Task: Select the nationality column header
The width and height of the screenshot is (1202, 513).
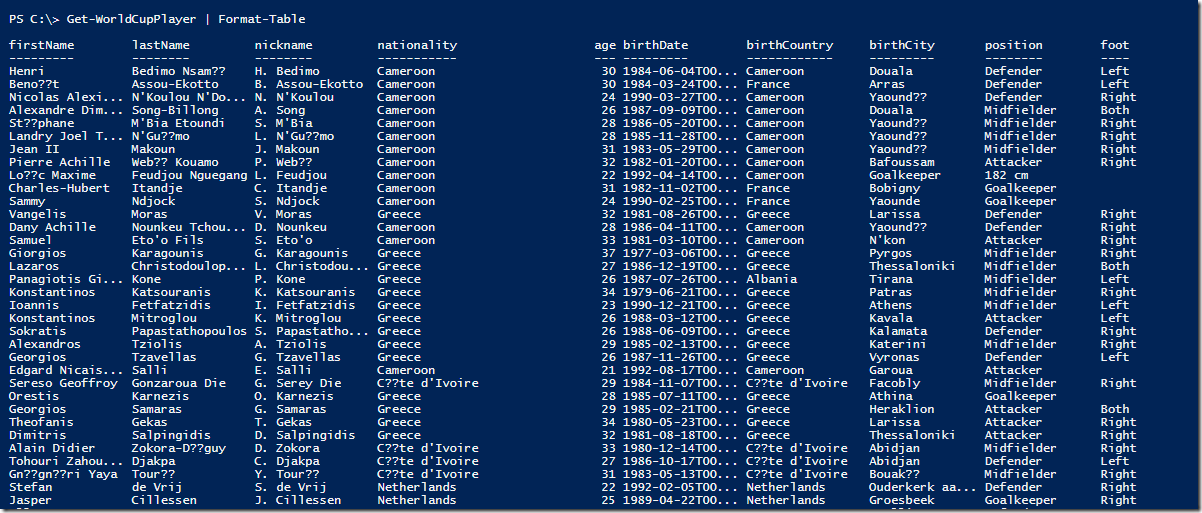Action: coord(417,45)
